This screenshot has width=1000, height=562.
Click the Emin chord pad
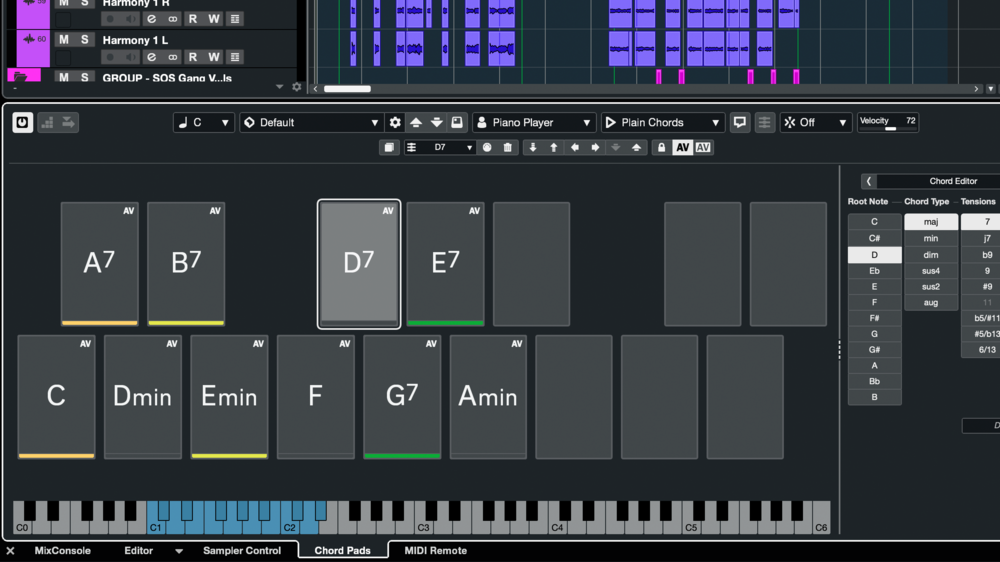coord(229,397)
